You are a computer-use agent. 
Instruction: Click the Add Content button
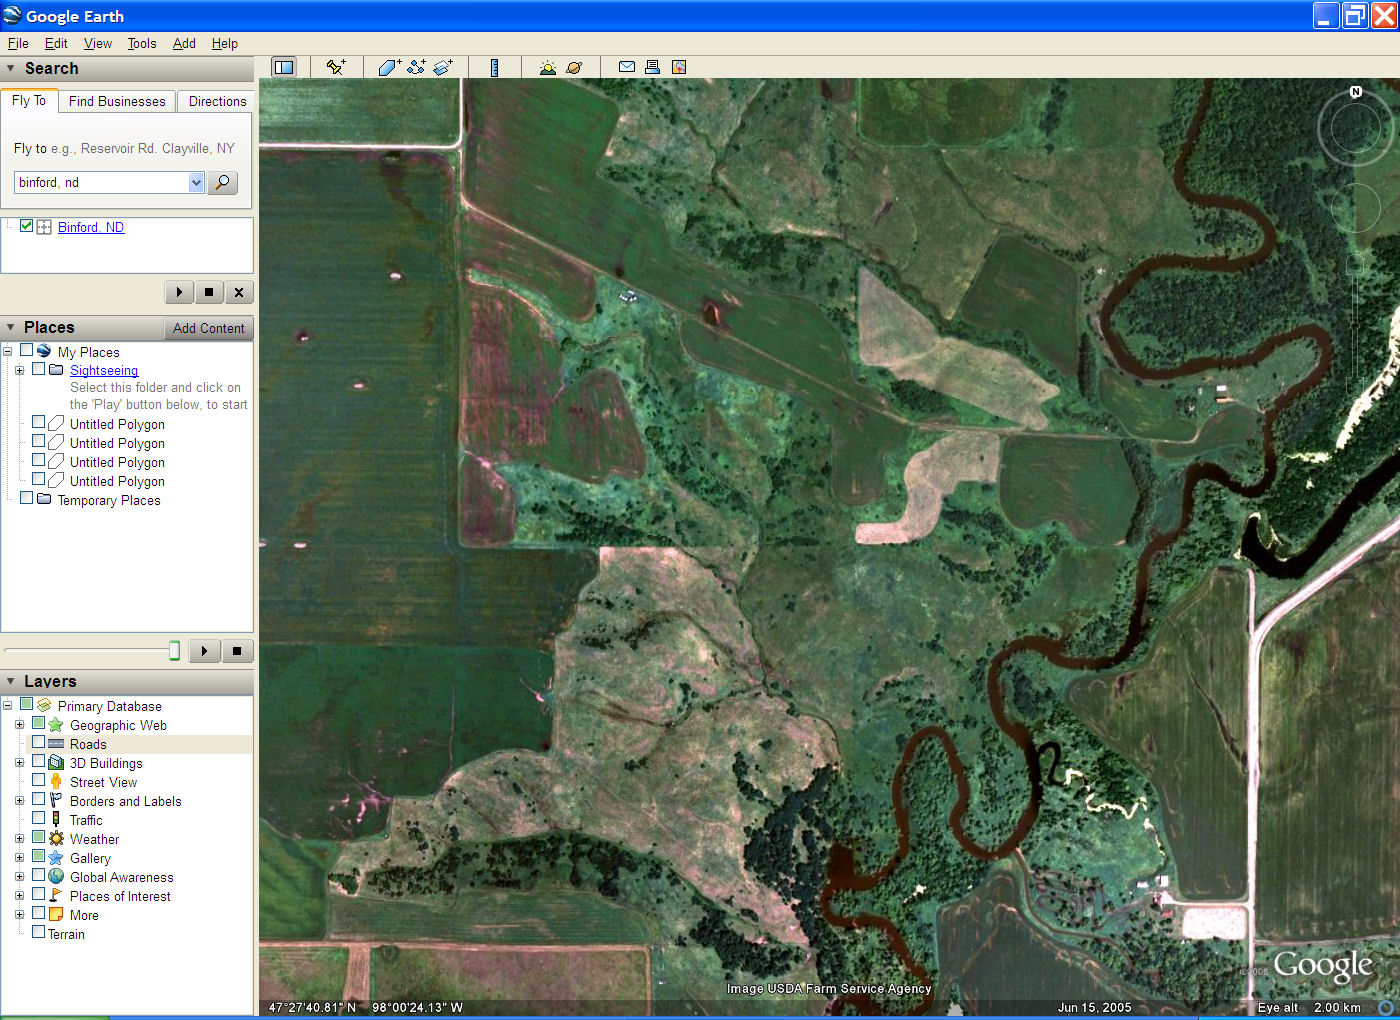point(208,328)
